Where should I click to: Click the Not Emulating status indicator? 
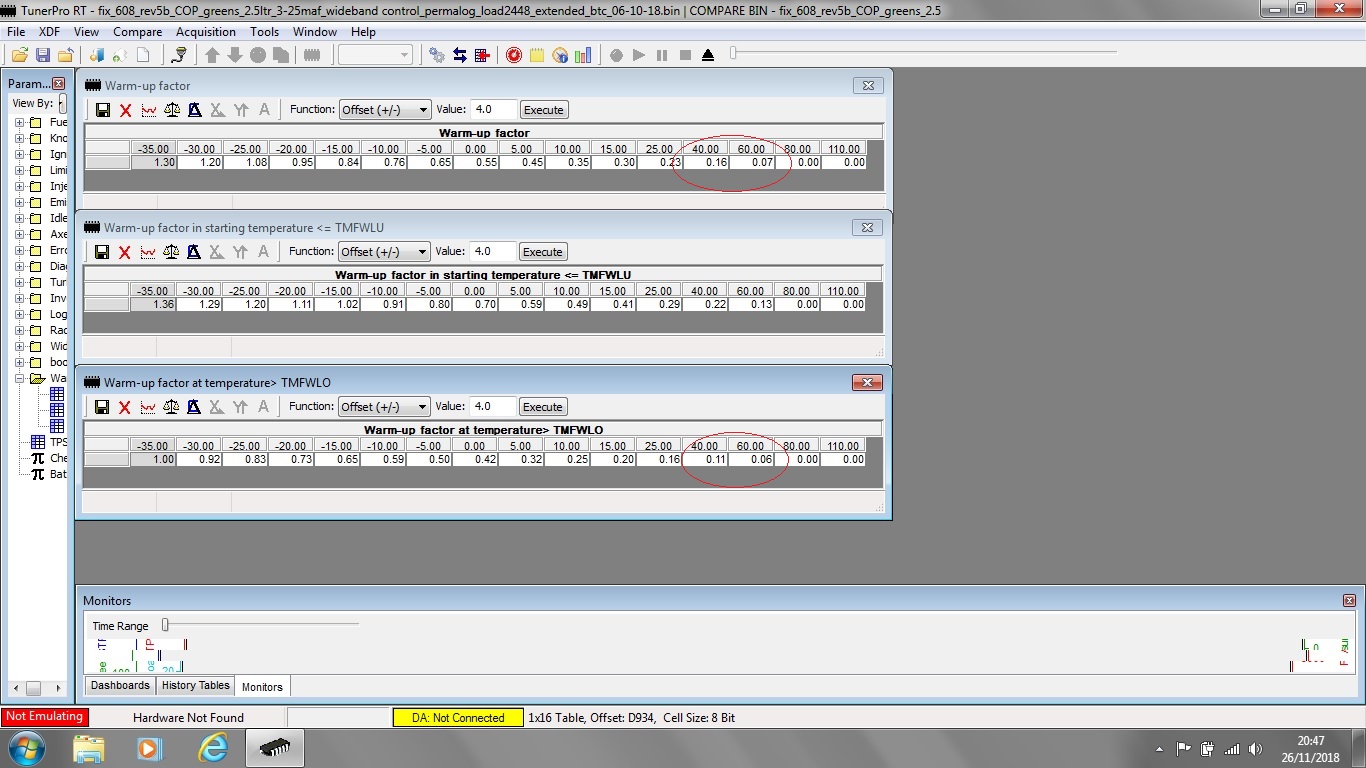click(44, 717)
